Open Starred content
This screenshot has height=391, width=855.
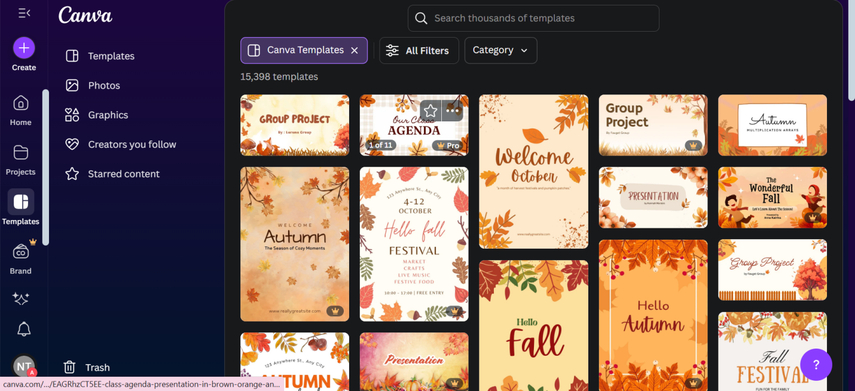tap(124, 174)
